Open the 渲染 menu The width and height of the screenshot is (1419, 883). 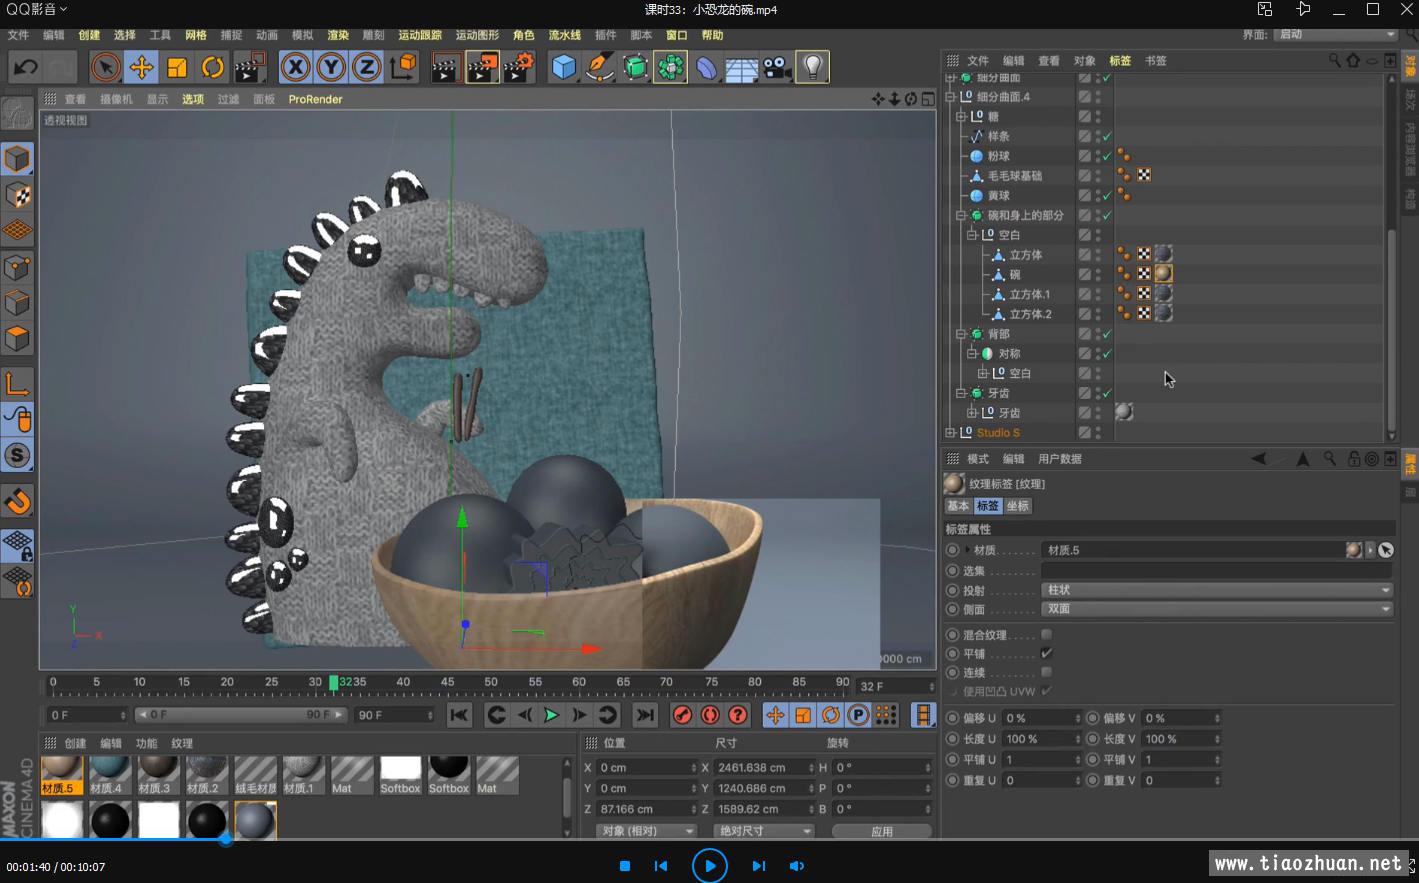tap(338, 35)
